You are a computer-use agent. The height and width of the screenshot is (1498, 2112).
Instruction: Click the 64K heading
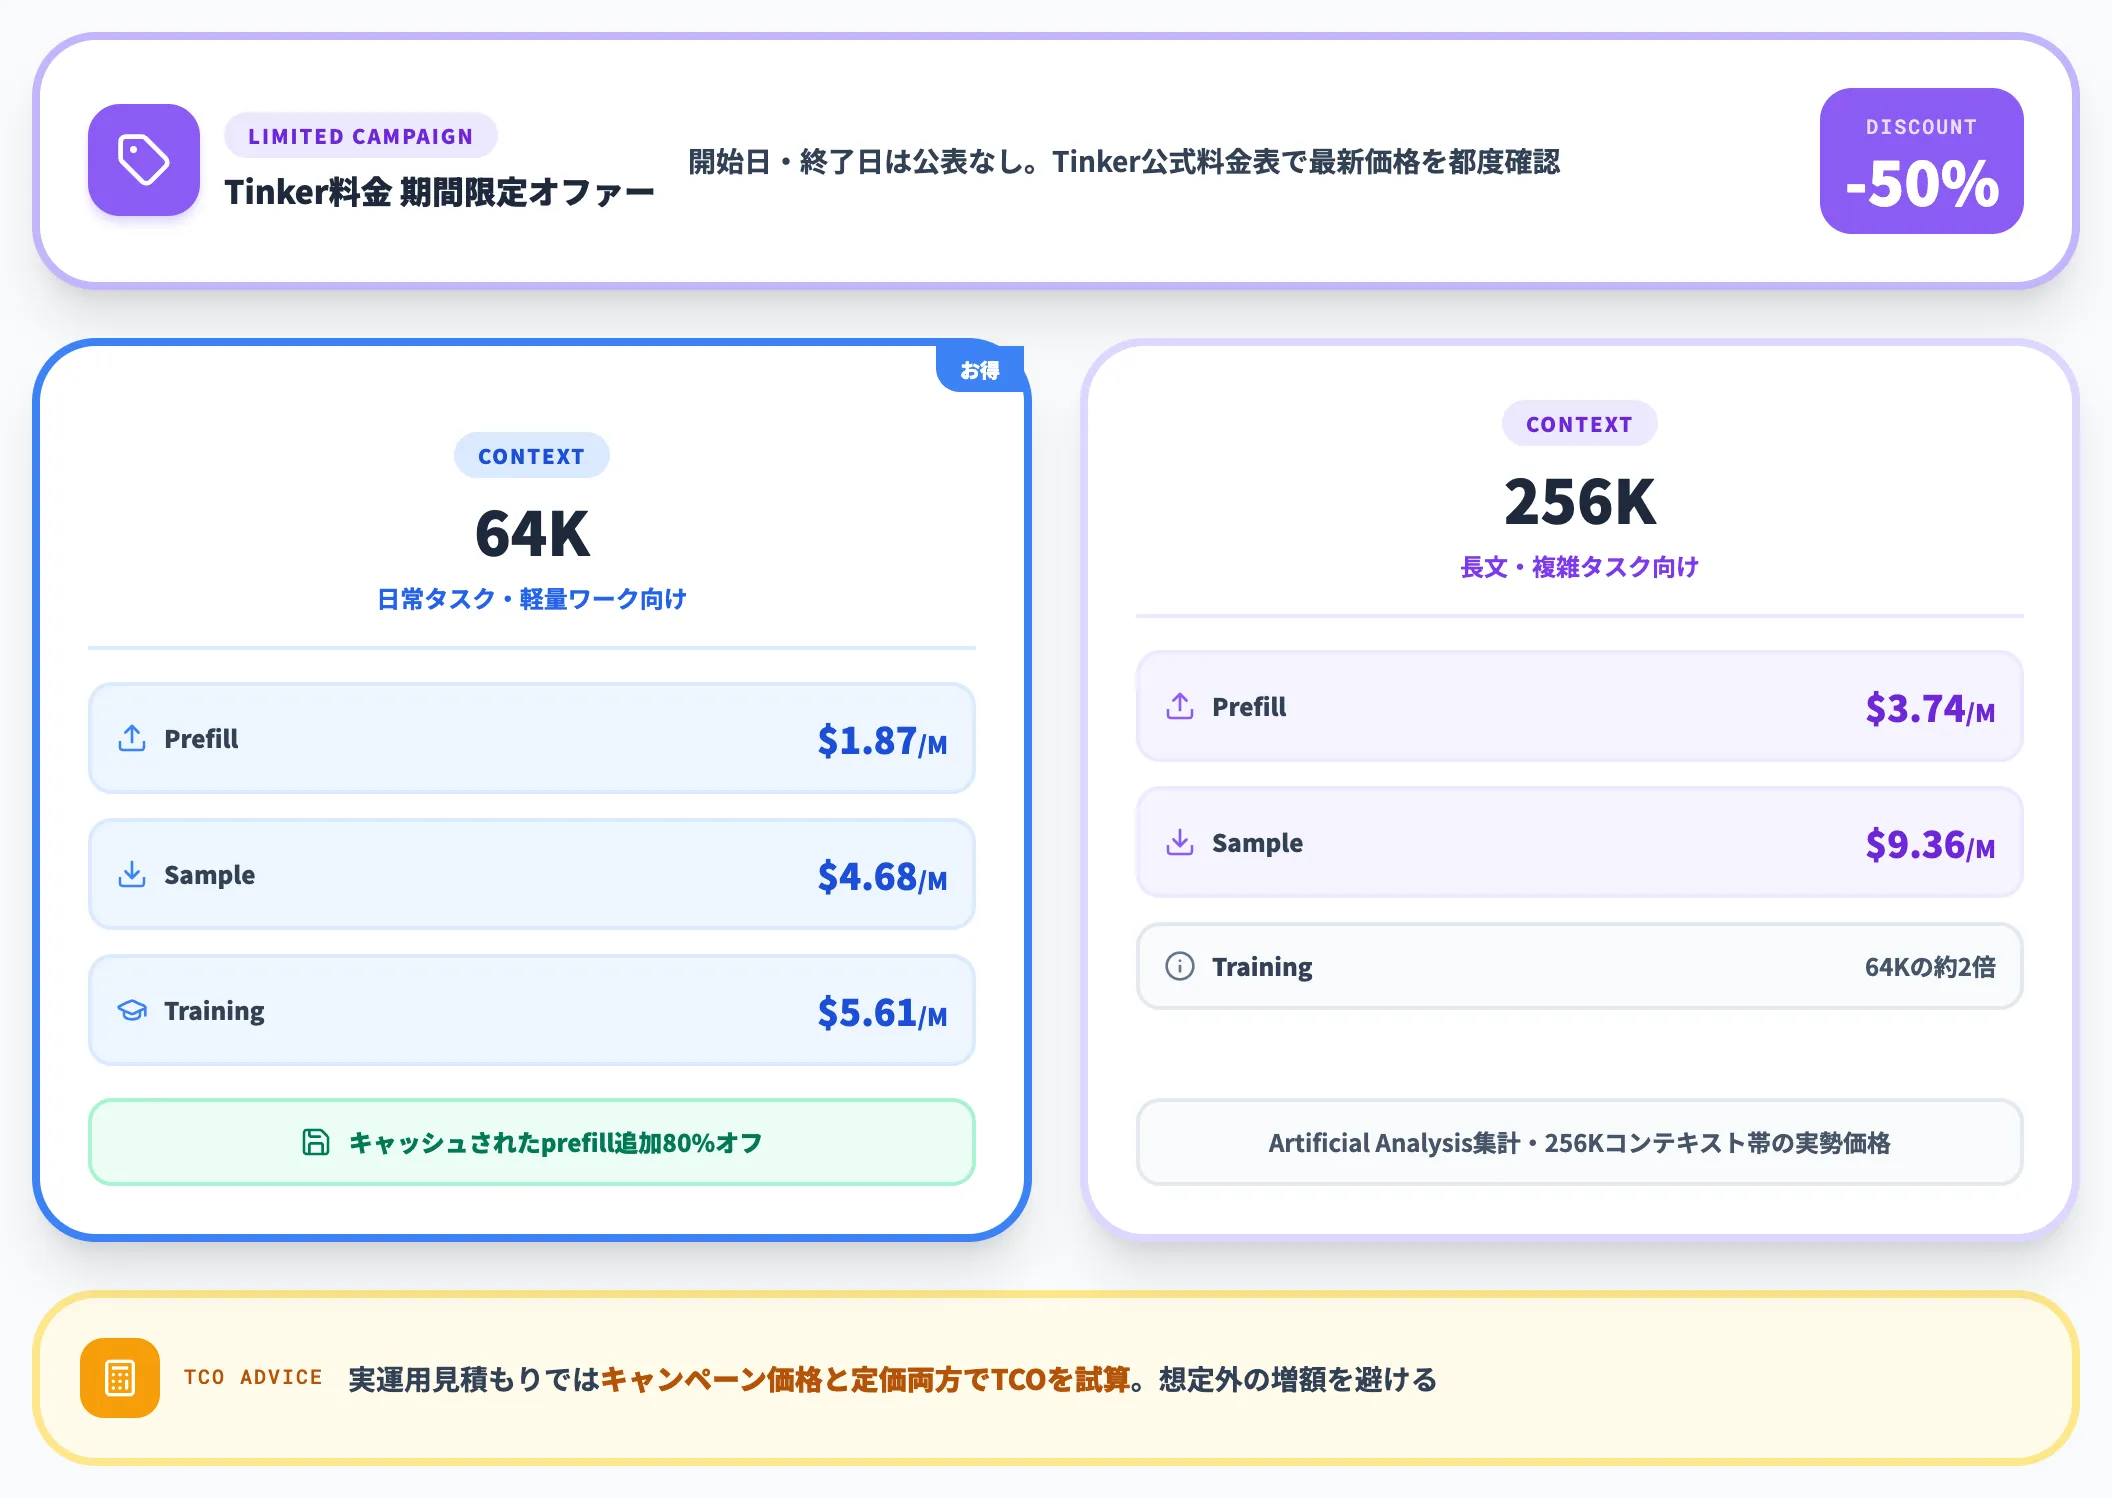point(532,533)
